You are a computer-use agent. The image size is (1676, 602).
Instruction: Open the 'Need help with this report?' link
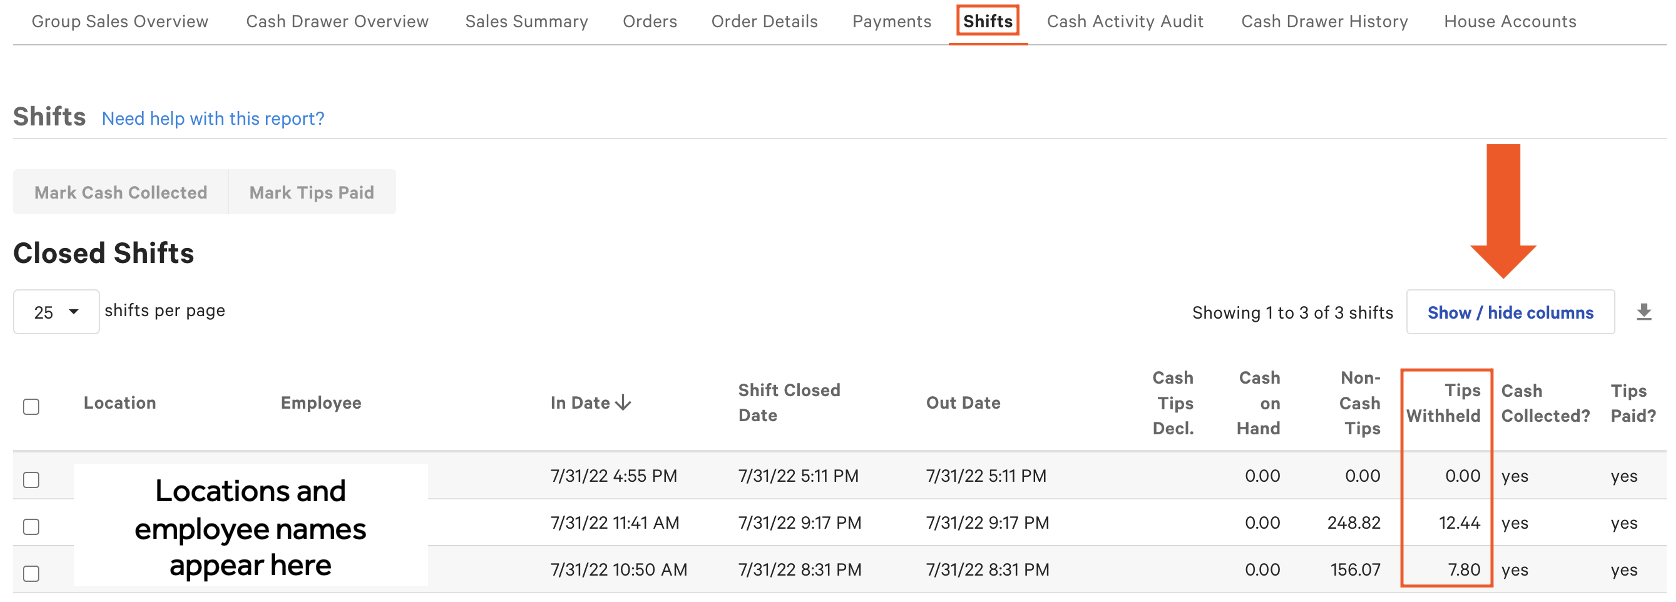(x=213, y=119)
